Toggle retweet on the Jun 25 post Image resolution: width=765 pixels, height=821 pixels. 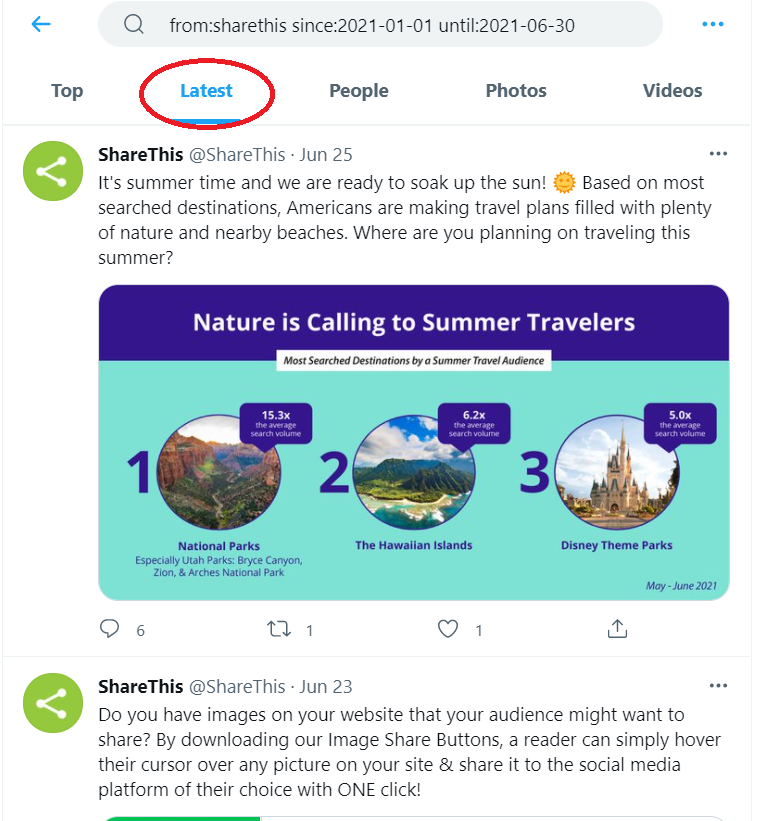coord(280,629)
